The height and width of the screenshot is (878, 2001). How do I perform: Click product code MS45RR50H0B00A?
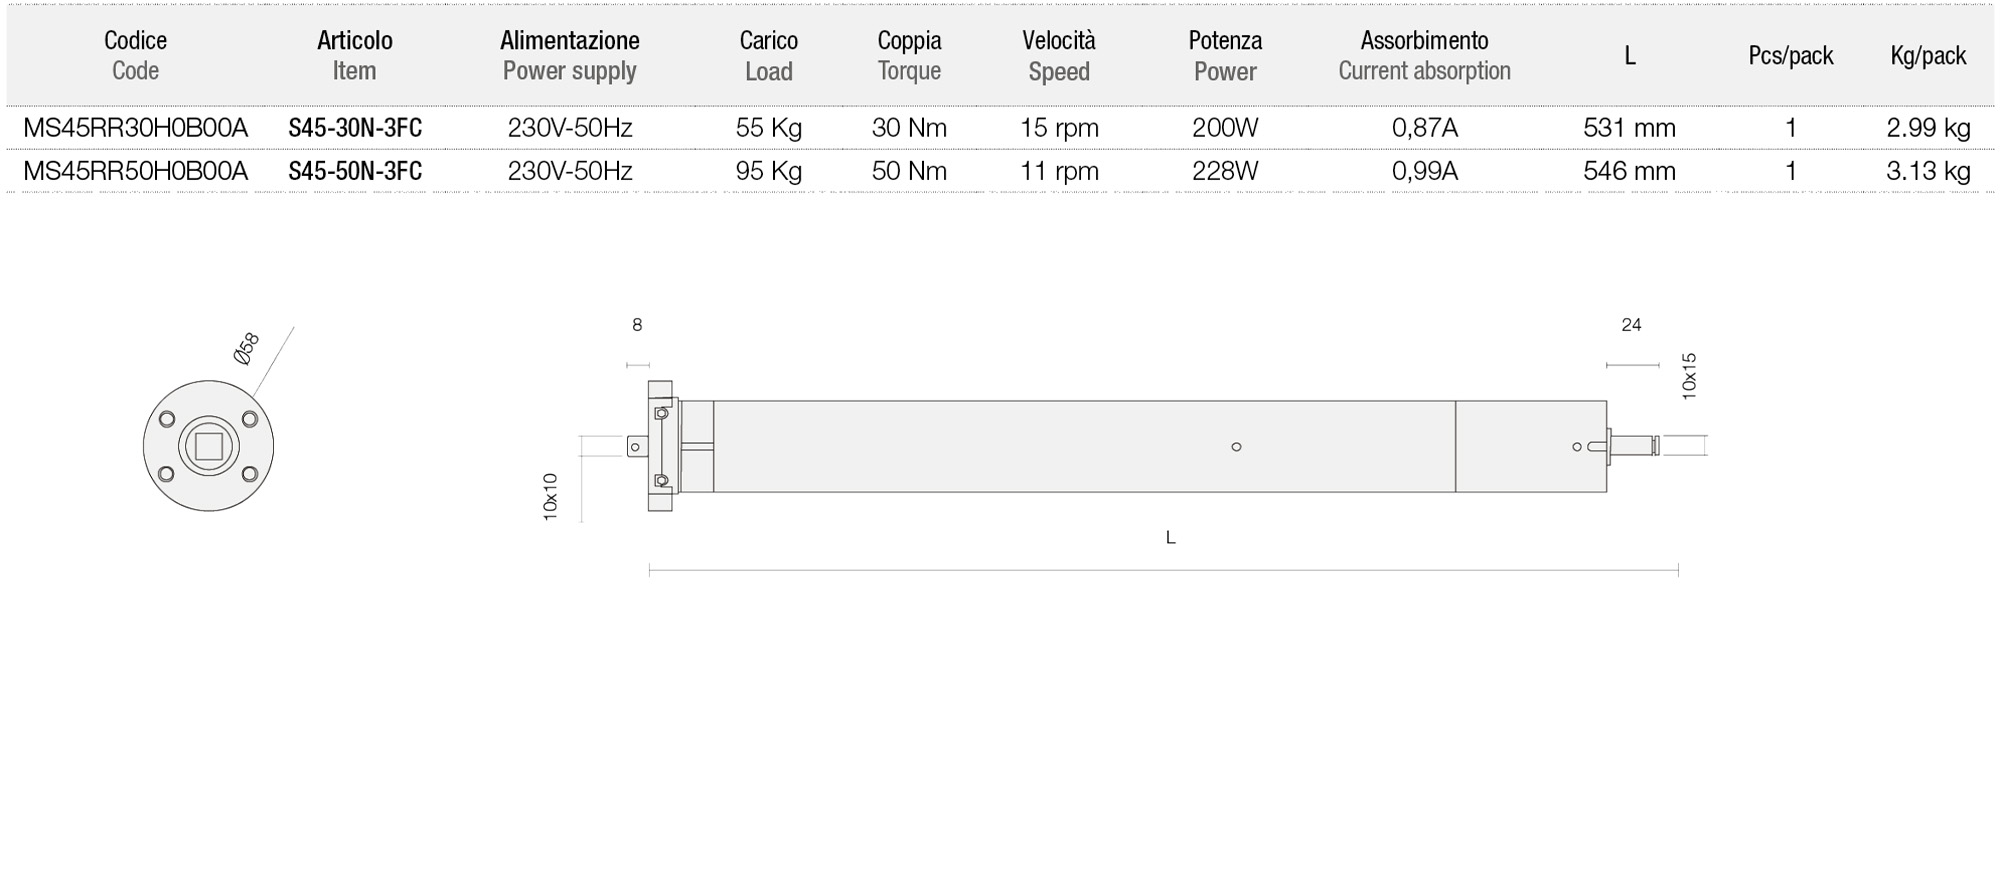click(135, 171)
